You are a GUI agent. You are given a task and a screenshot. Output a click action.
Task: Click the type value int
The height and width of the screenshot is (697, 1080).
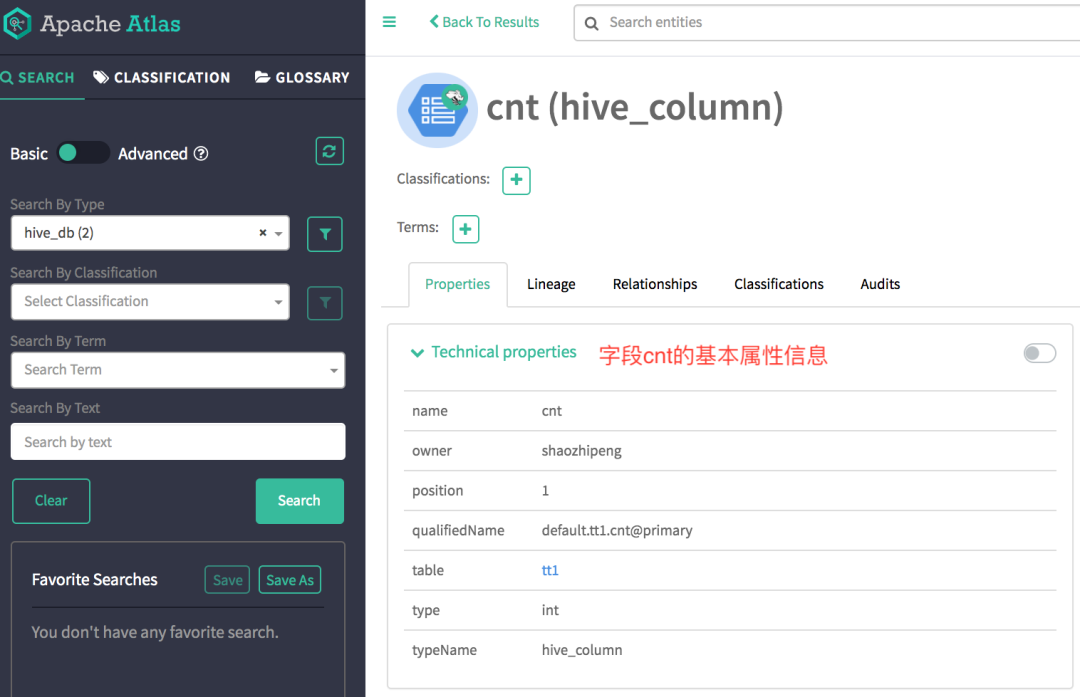550,610
